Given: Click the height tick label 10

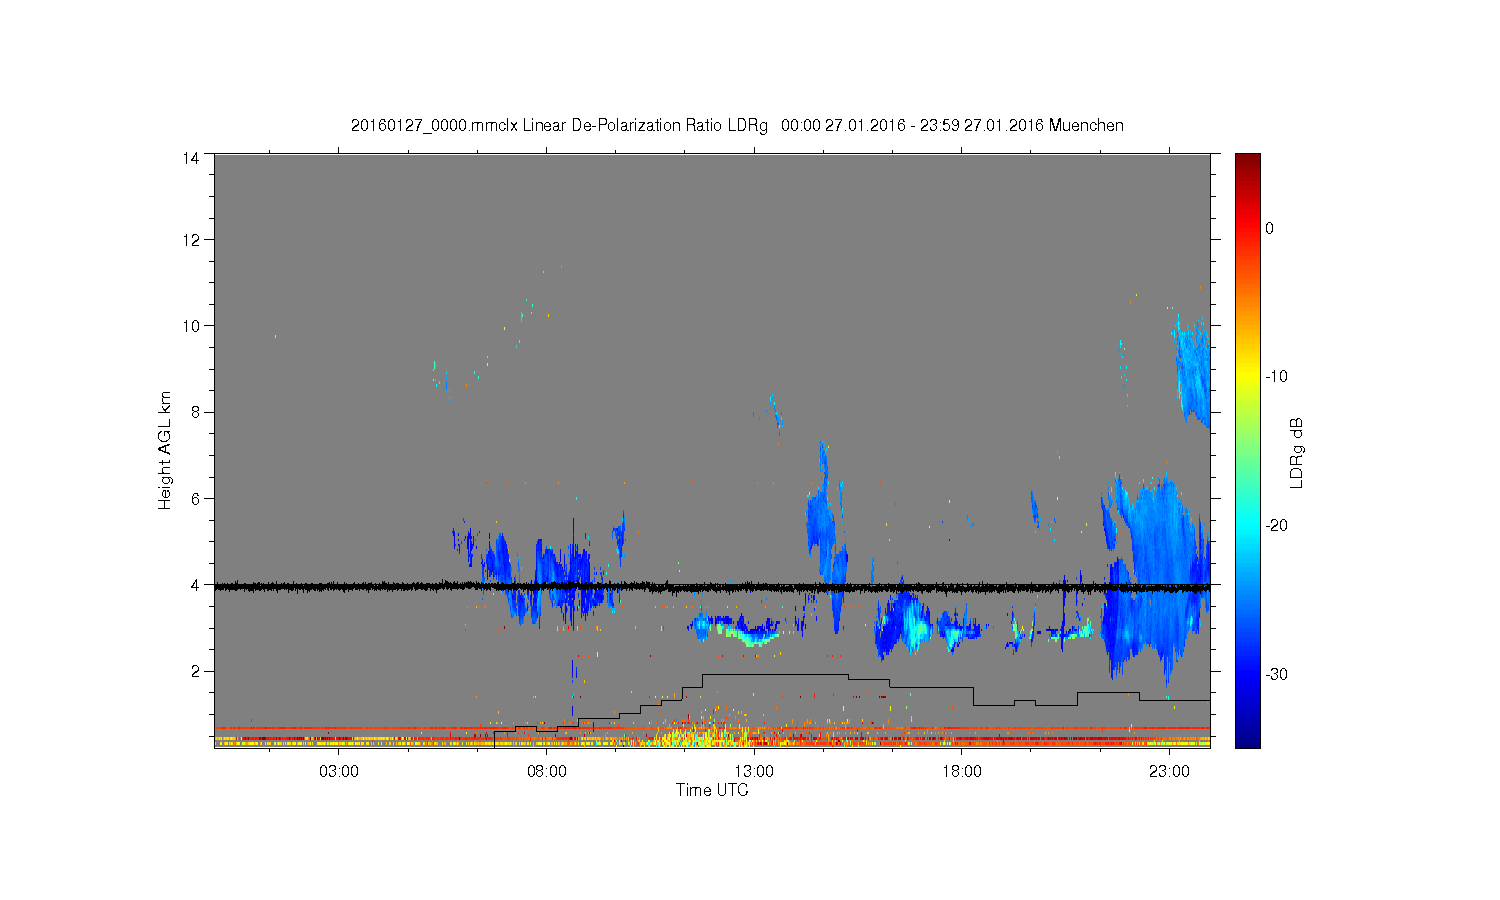Looking at the screenshot, I should point(190,326).
